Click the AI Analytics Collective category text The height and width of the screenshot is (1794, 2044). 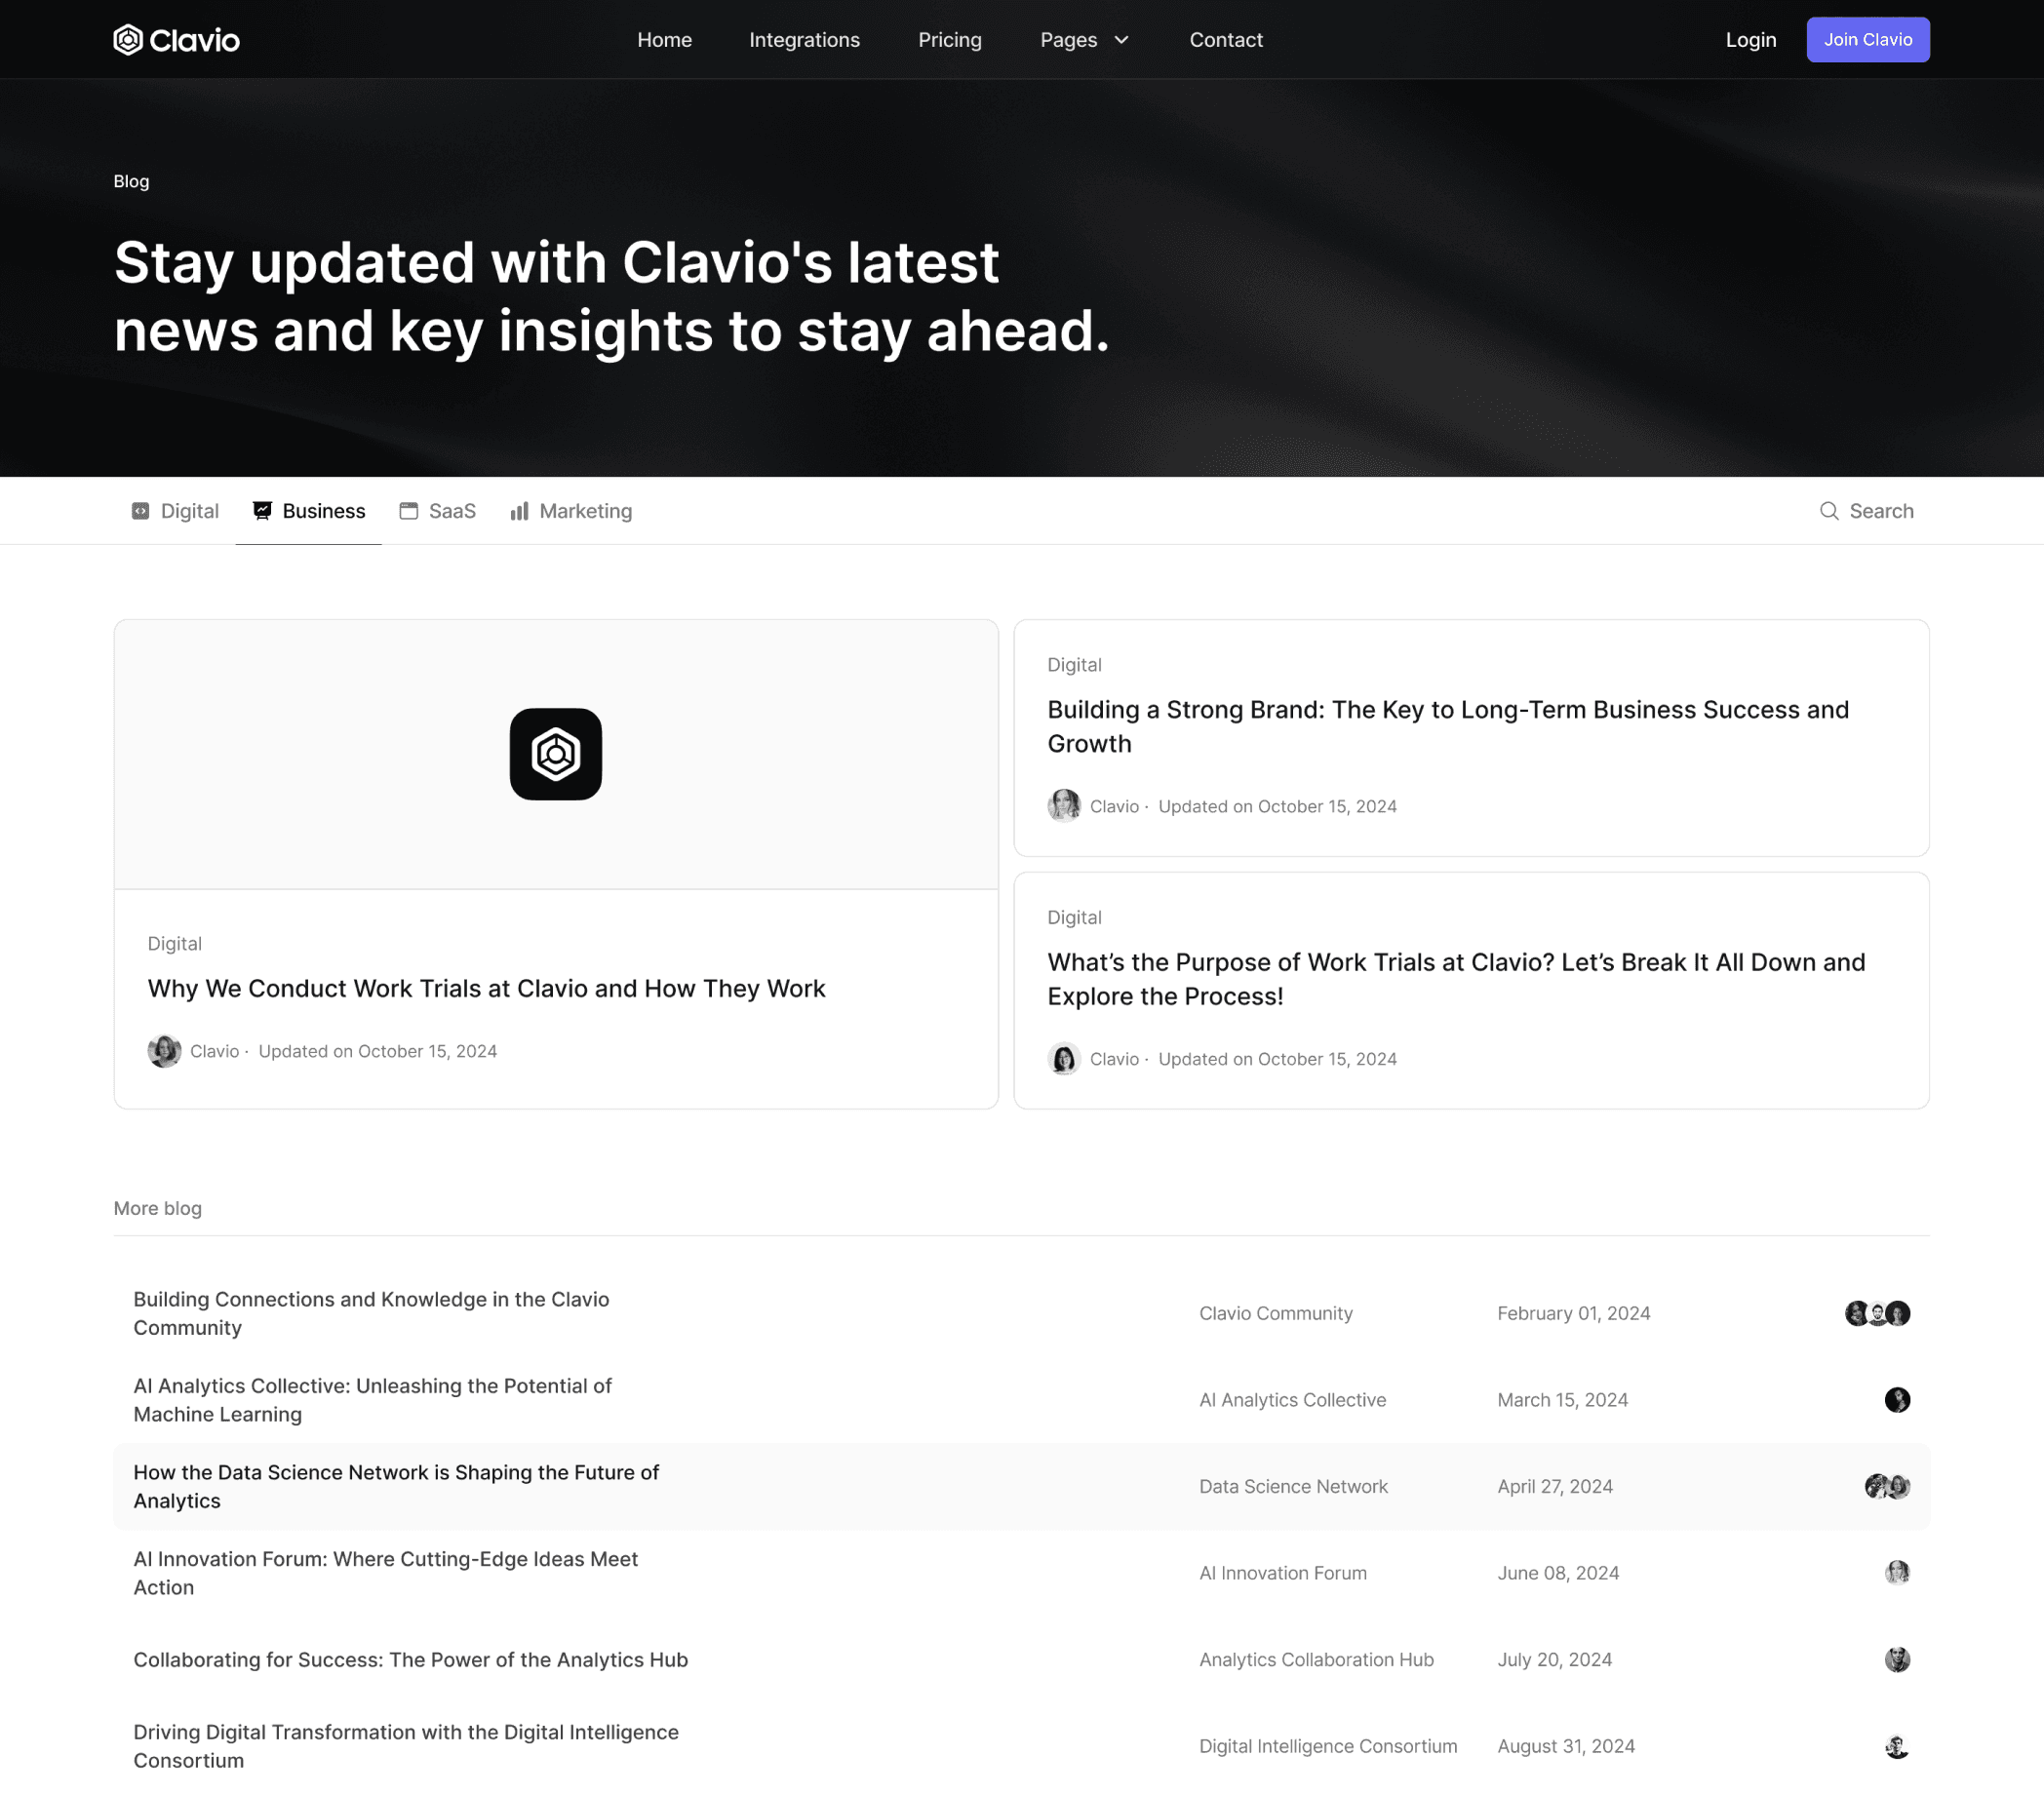pyautogui.click(x=1293, y=1400)
